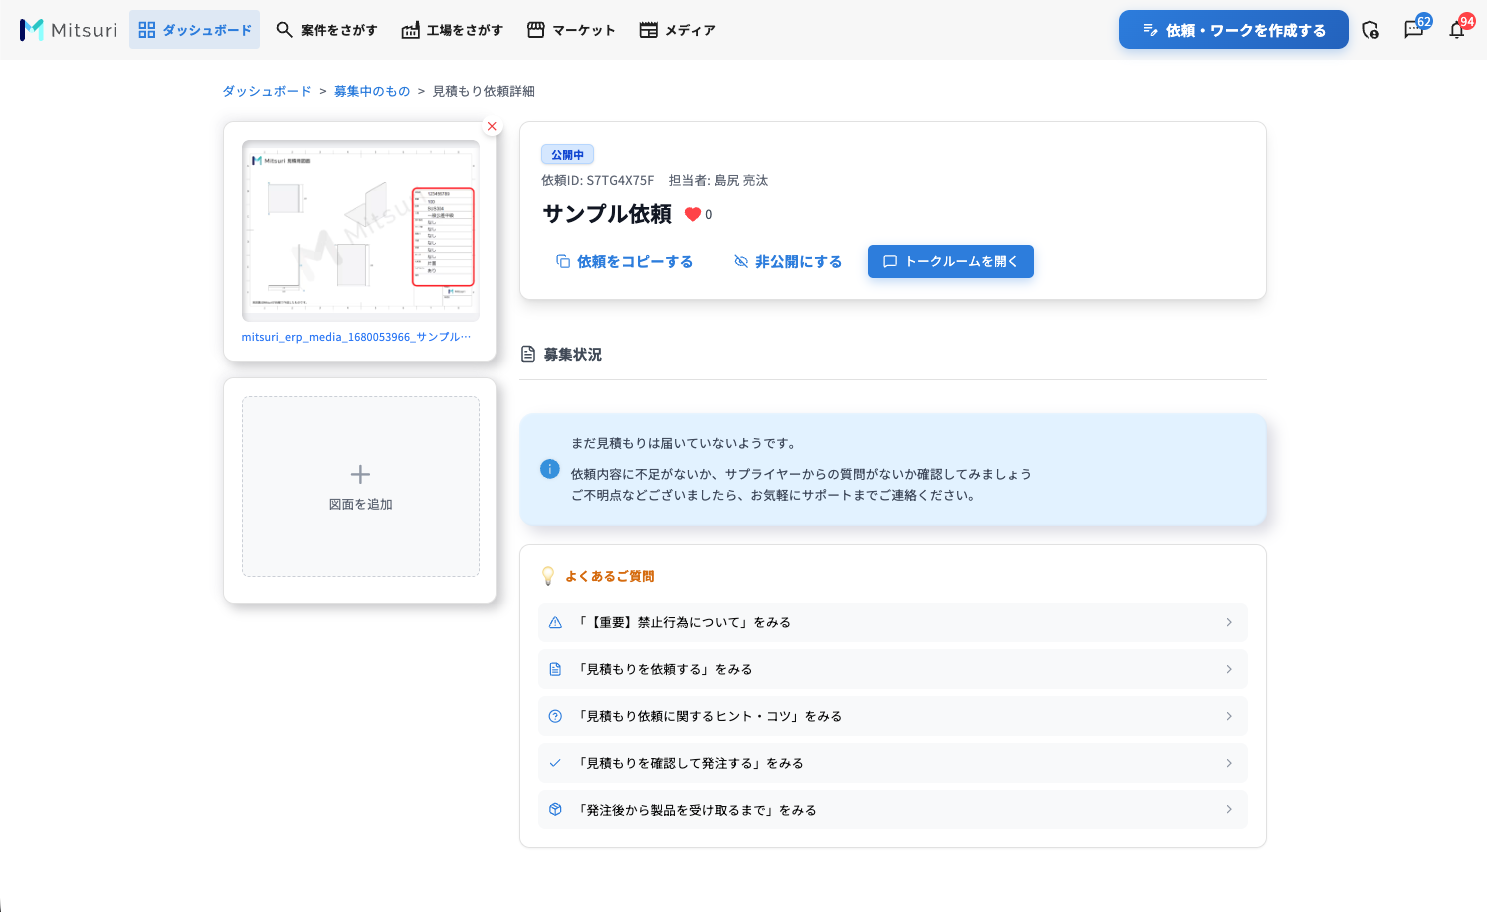Open 案件をさがす in top navigation
1487x912 pixels.
pos(327,30)
